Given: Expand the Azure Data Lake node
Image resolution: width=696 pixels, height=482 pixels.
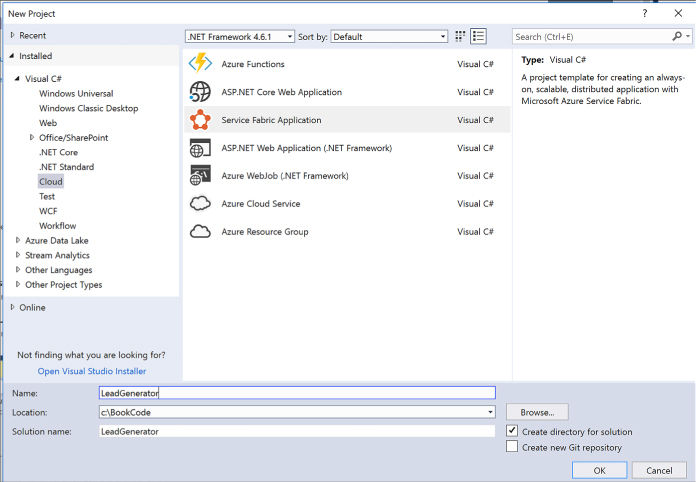Looking at the screenshot, I should point(18,240).
